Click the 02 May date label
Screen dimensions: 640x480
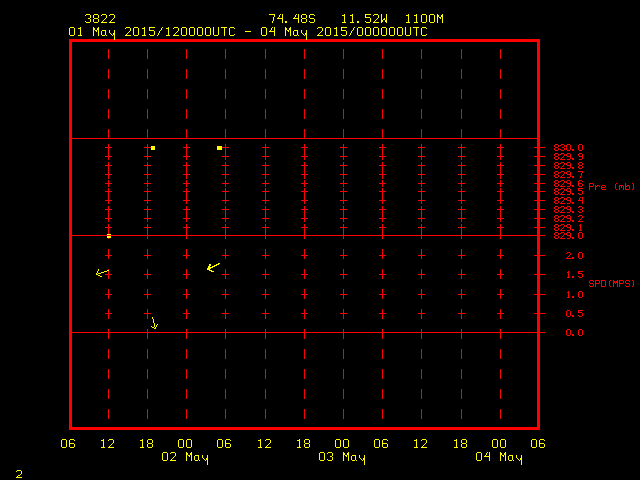(185, 458)
